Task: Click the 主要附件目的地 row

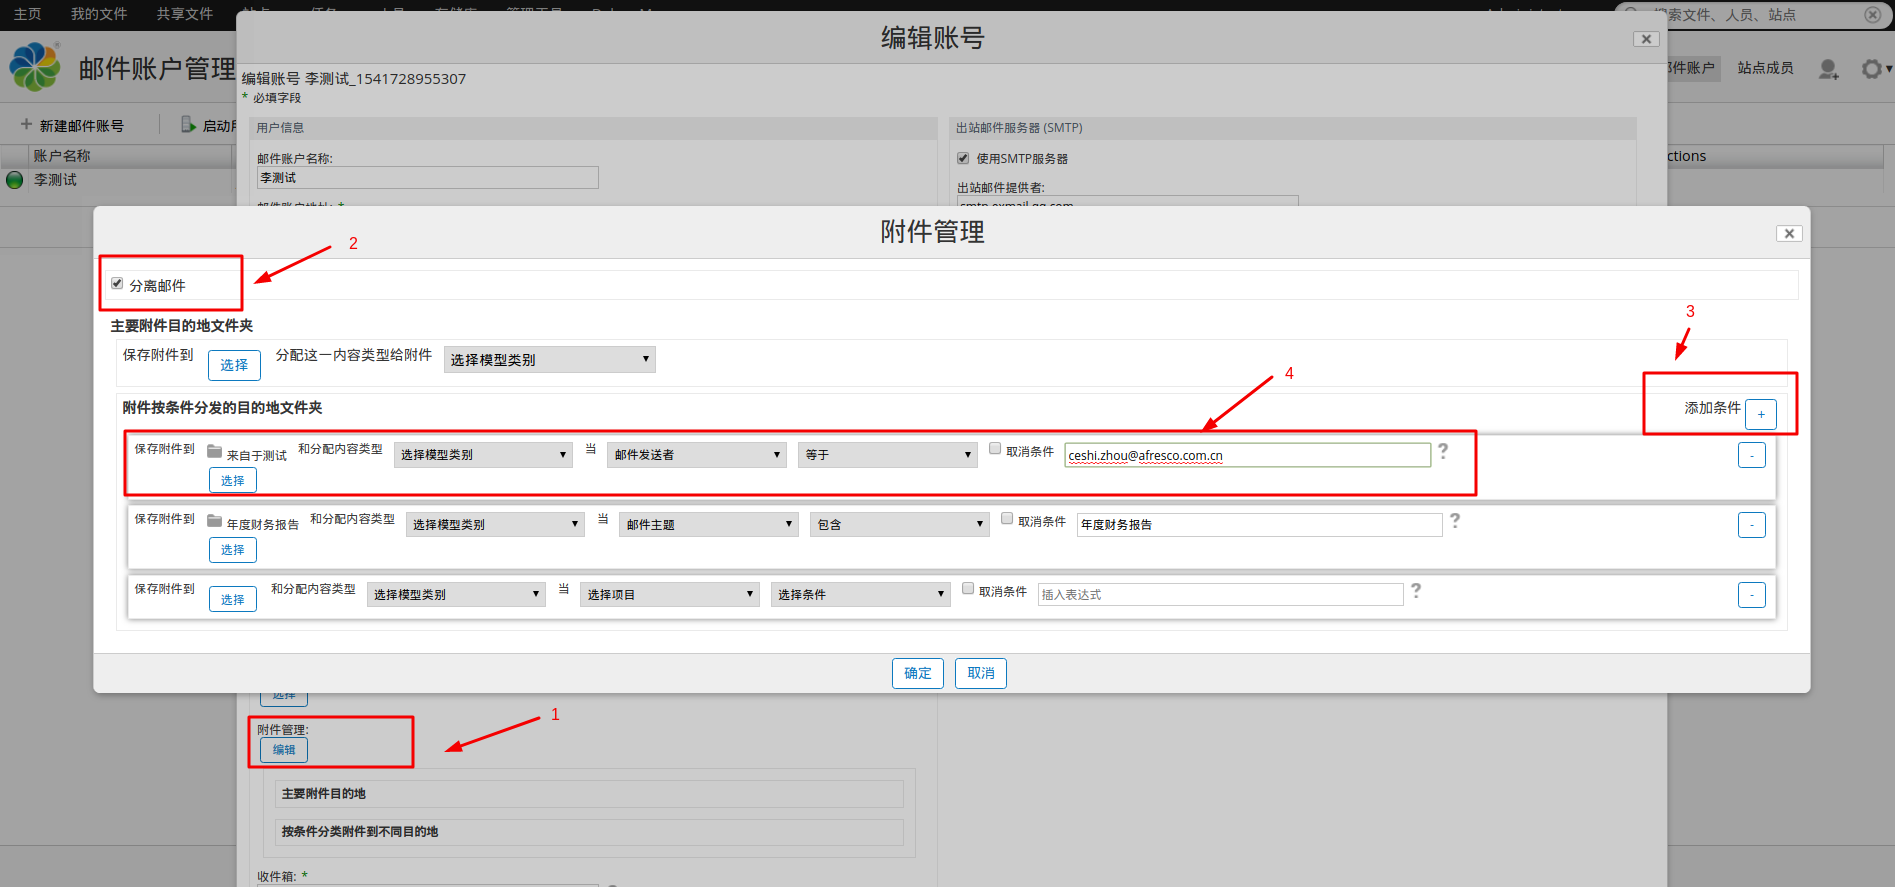Action: click(x=589, y=794)
